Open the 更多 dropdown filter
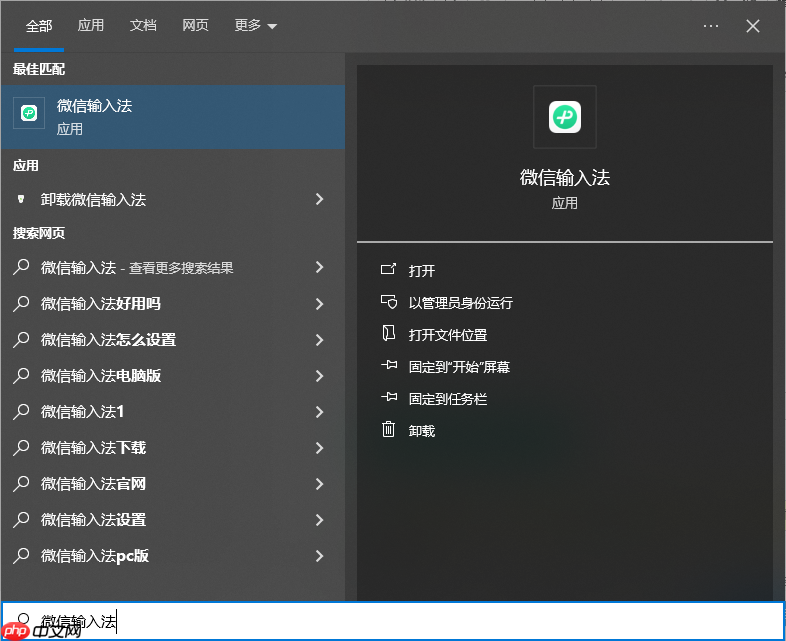The height and width of the screenshot is (641, 786). pyautogui.click(x=256, y=25)
